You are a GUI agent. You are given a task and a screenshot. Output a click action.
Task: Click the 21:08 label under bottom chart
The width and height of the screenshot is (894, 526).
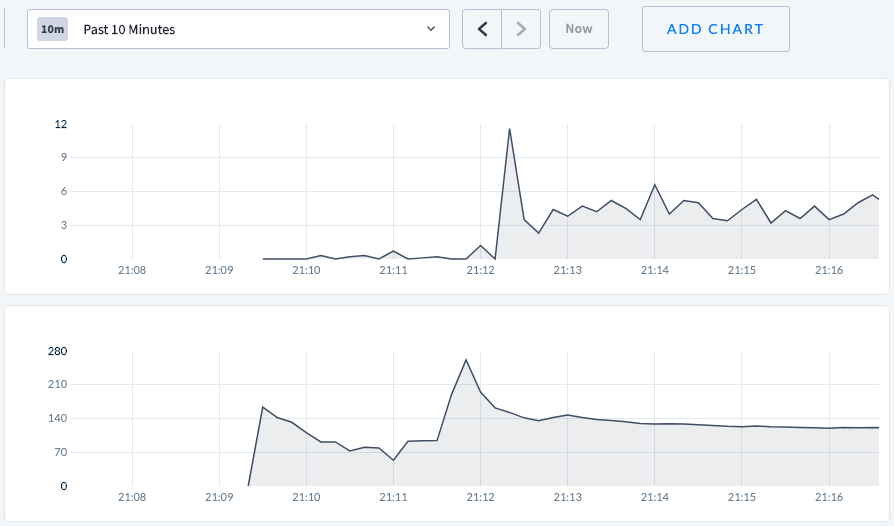pyautogui.click(x=132, y=497)
